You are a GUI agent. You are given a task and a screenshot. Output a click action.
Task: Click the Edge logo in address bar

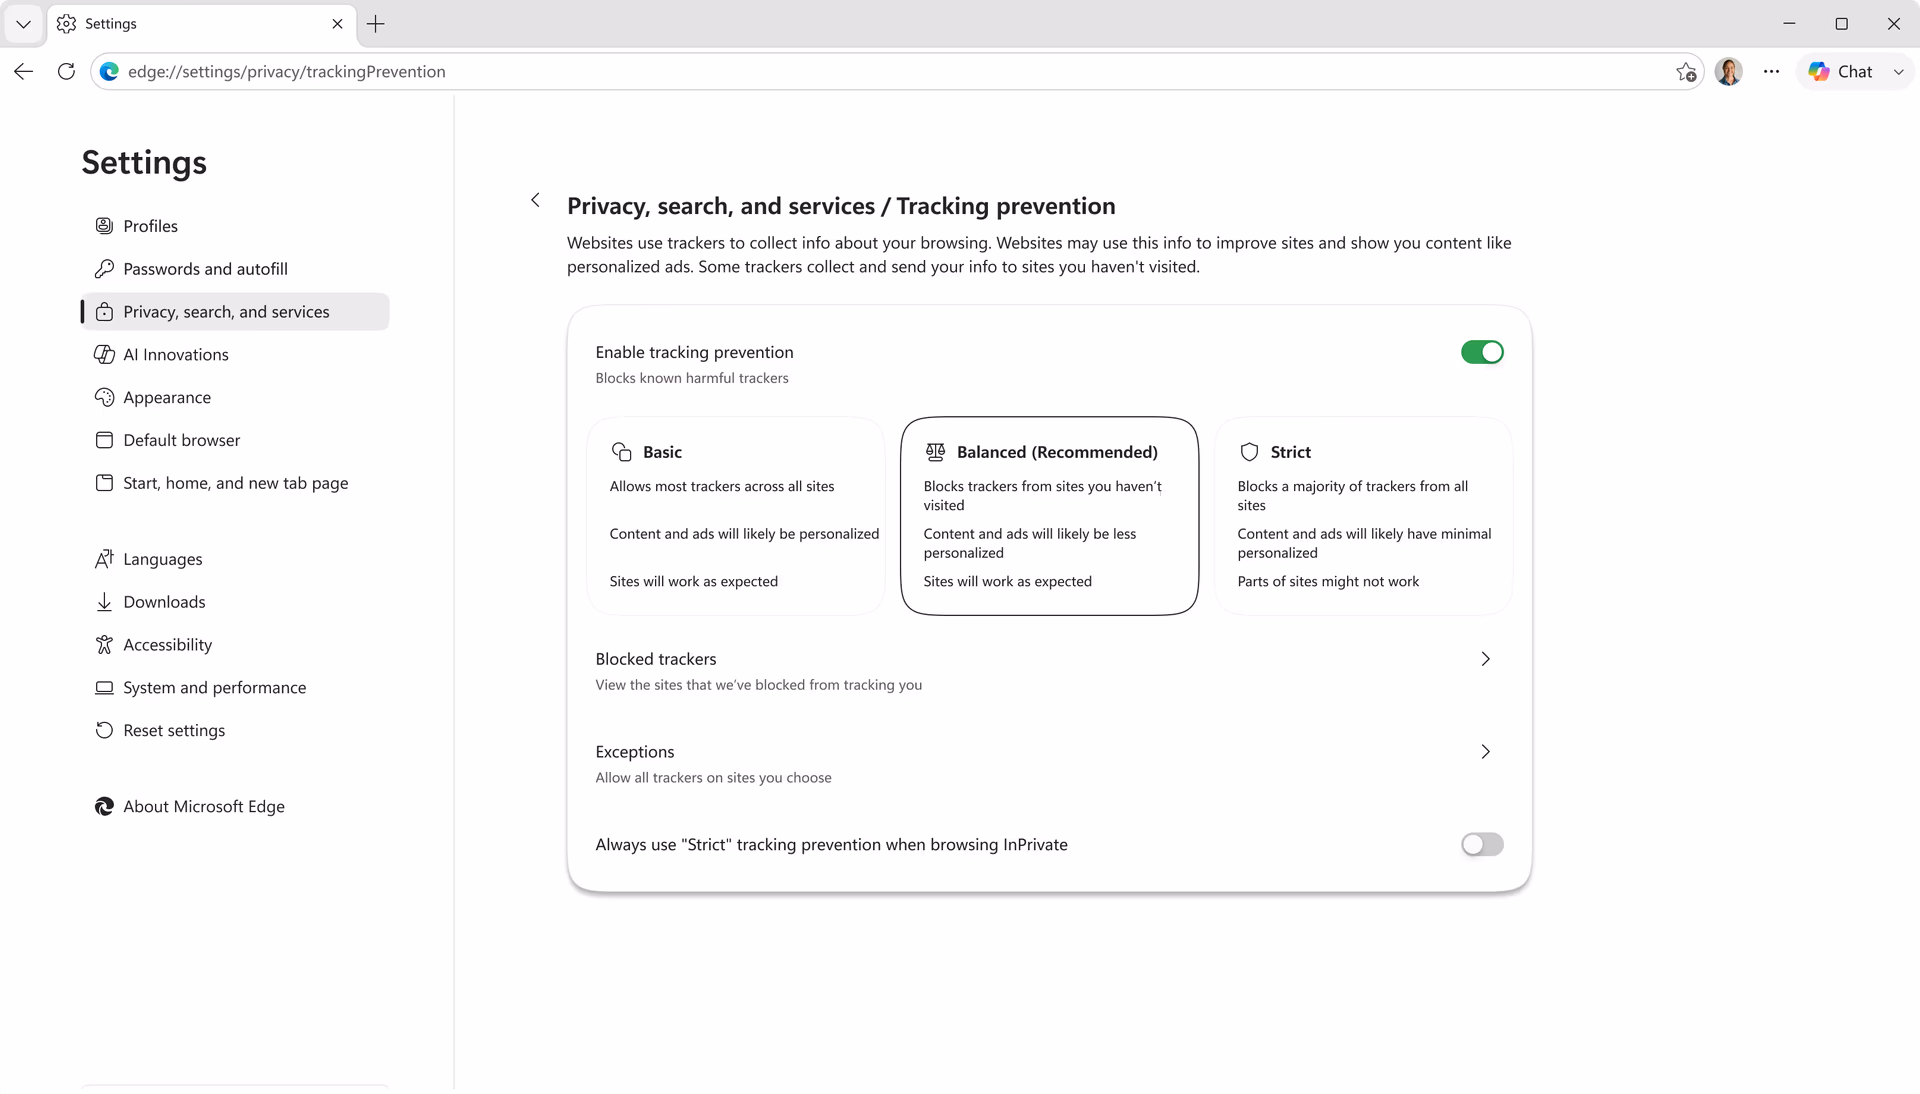(x=110, y=72)
